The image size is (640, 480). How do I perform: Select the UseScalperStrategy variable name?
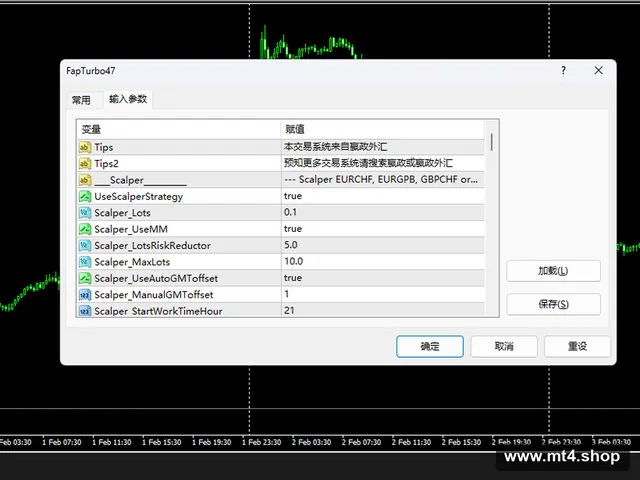(x=138, y=197)
